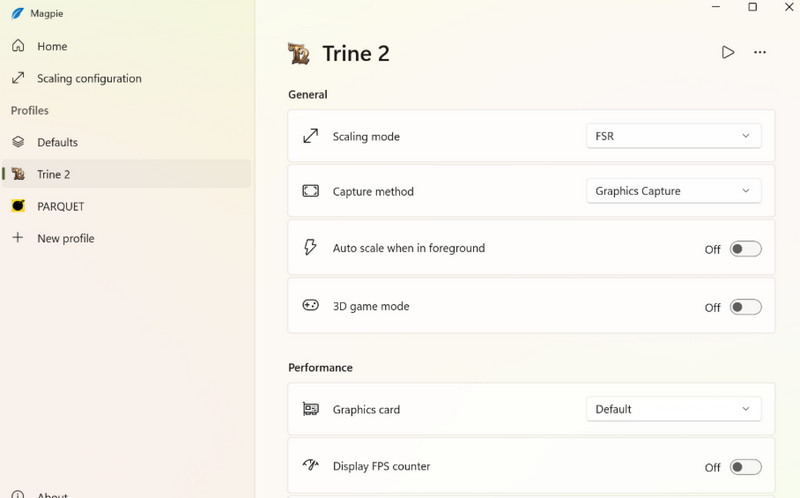Go to Scaling configuration

tap(127, 79)
